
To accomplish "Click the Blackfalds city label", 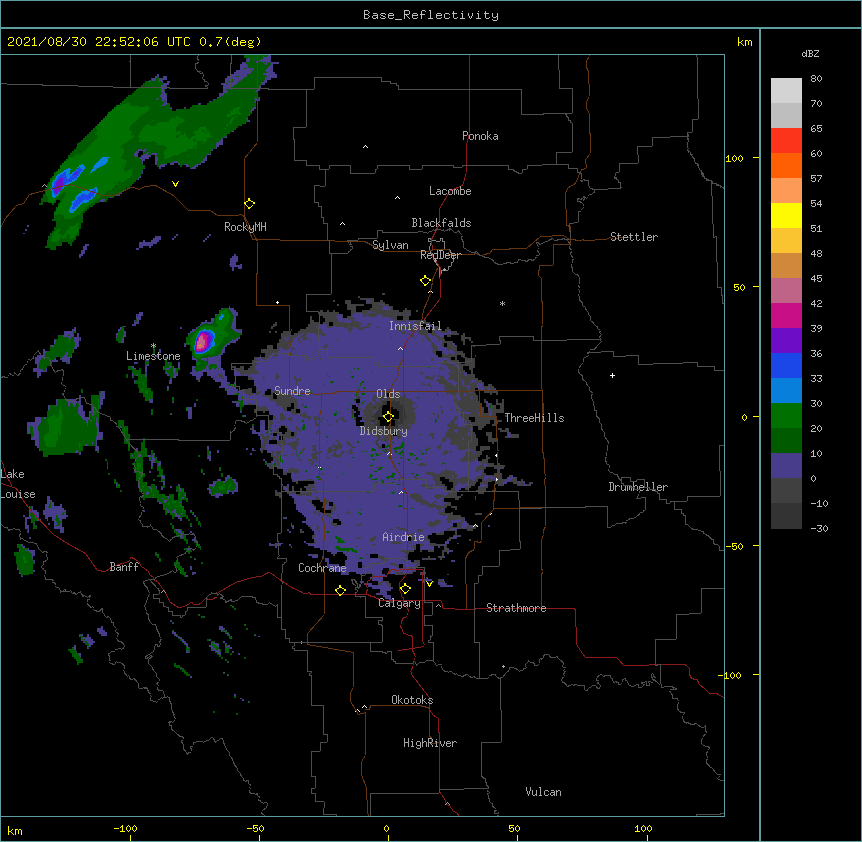I will tap(441, 223).
